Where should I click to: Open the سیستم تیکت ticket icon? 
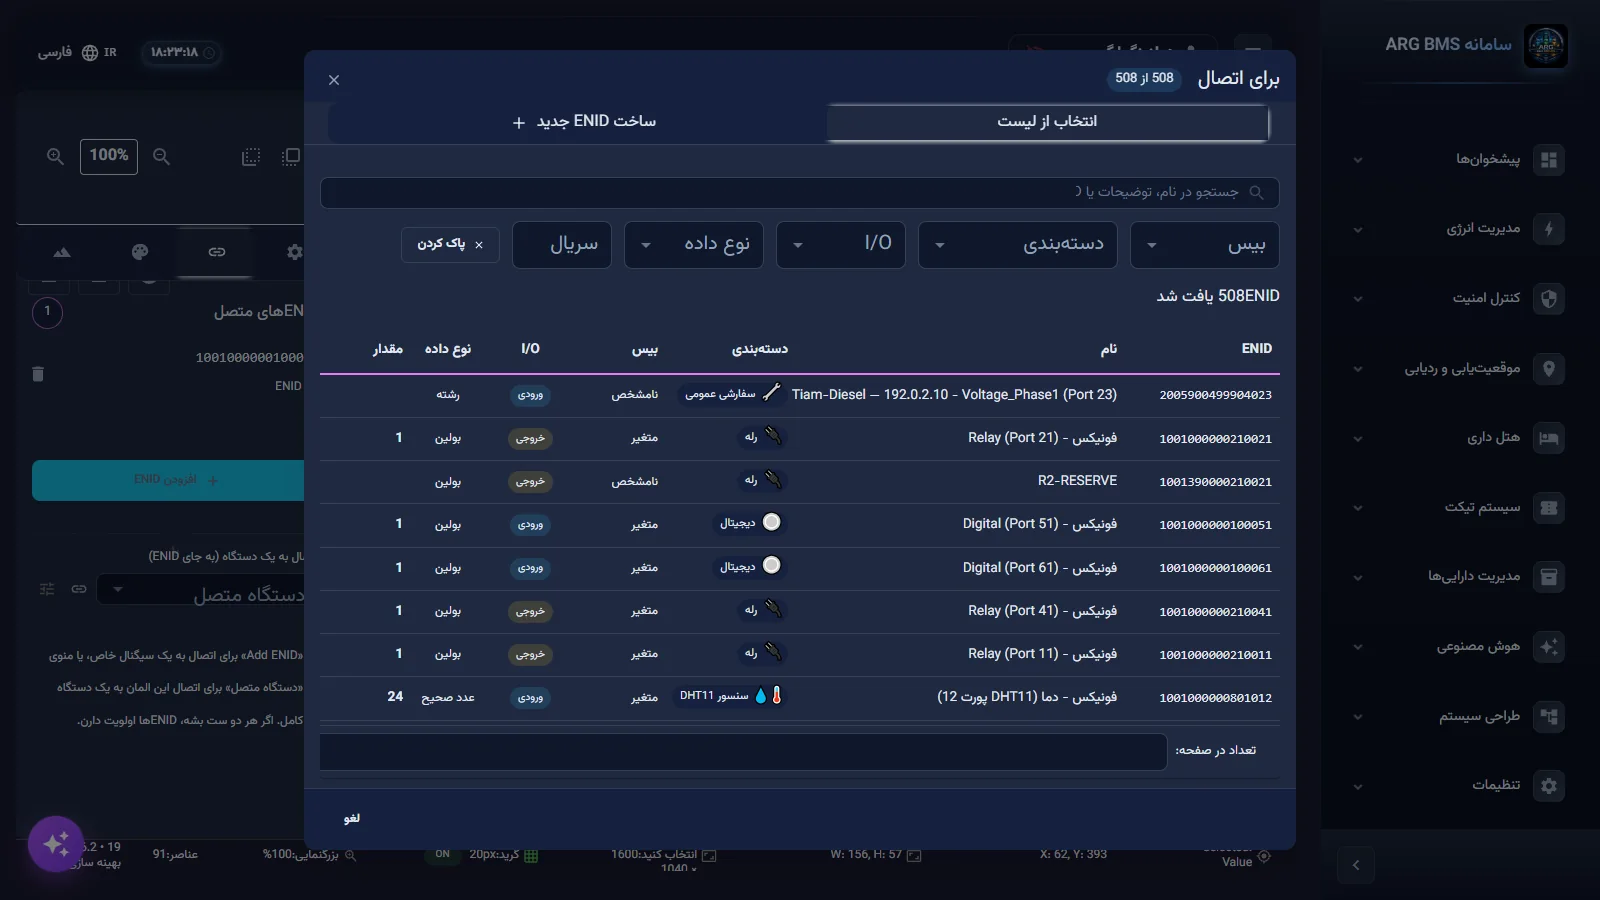pos(1549,508)
